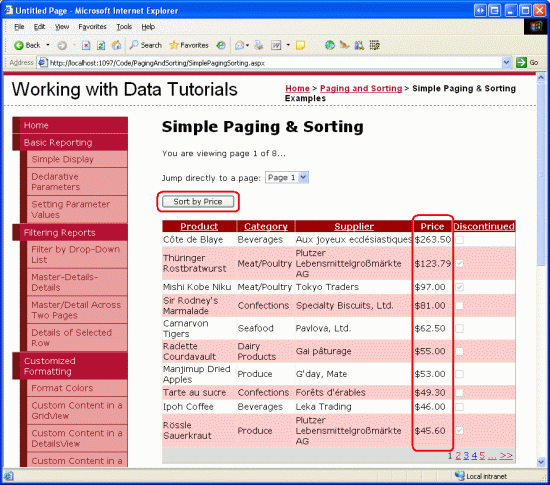Toggle Discontinued checkbox for Côte de Blaye
Image resolution: width=550 pixels, height=485 pixels.
point(459,240)
